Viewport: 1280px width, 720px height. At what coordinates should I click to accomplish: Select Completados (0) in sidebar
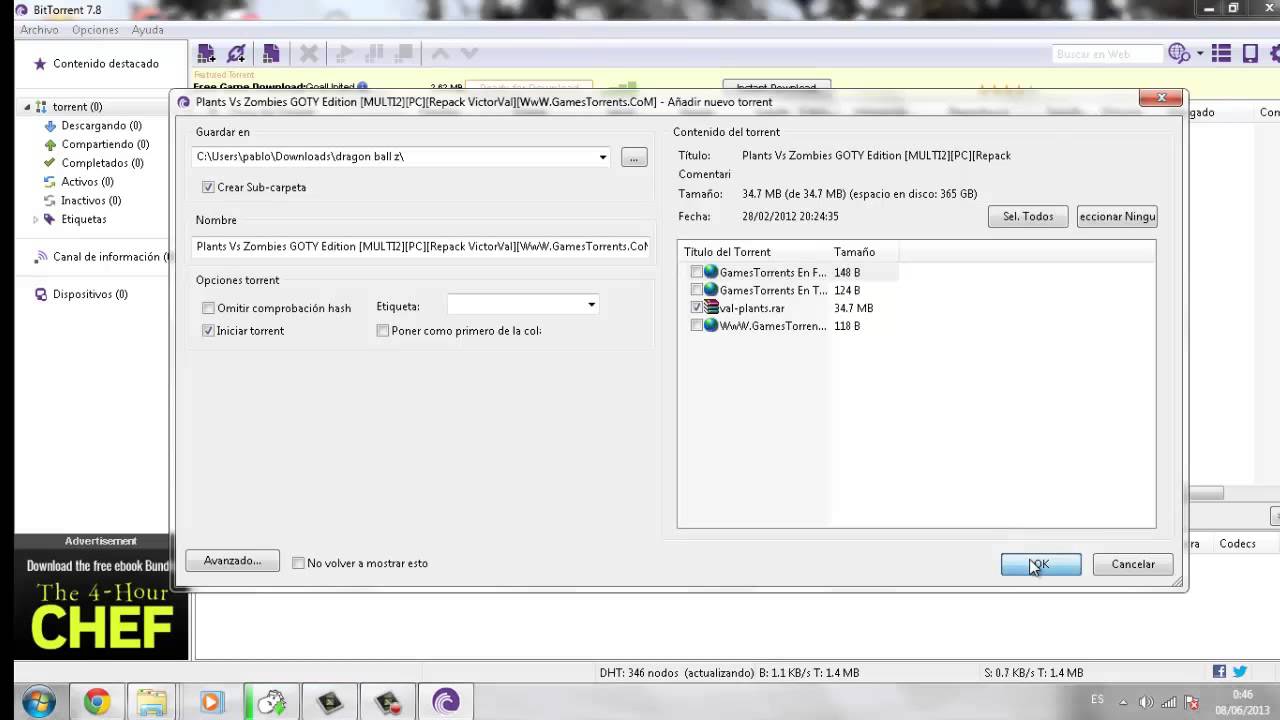(101, 163)
